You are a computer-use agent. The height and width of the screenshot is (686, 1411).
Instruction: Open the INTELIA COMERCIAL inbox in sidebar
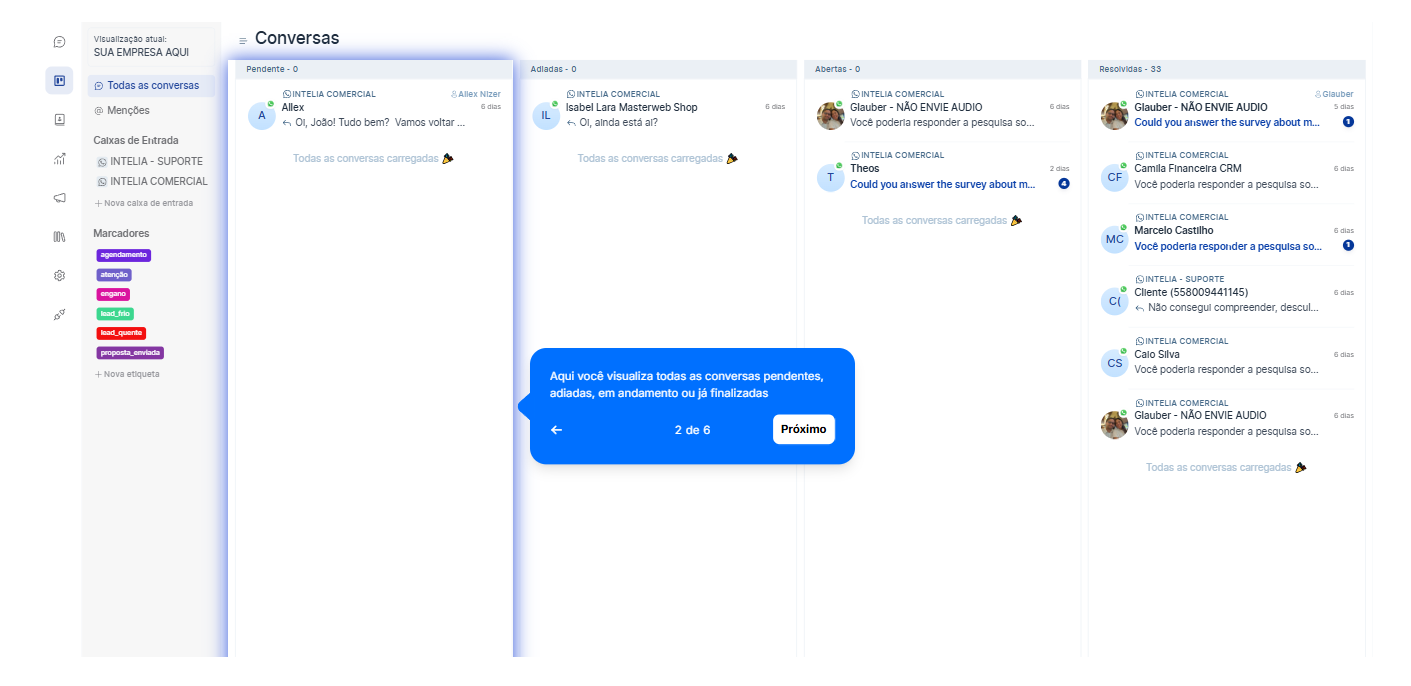click(x=152, y=182)
